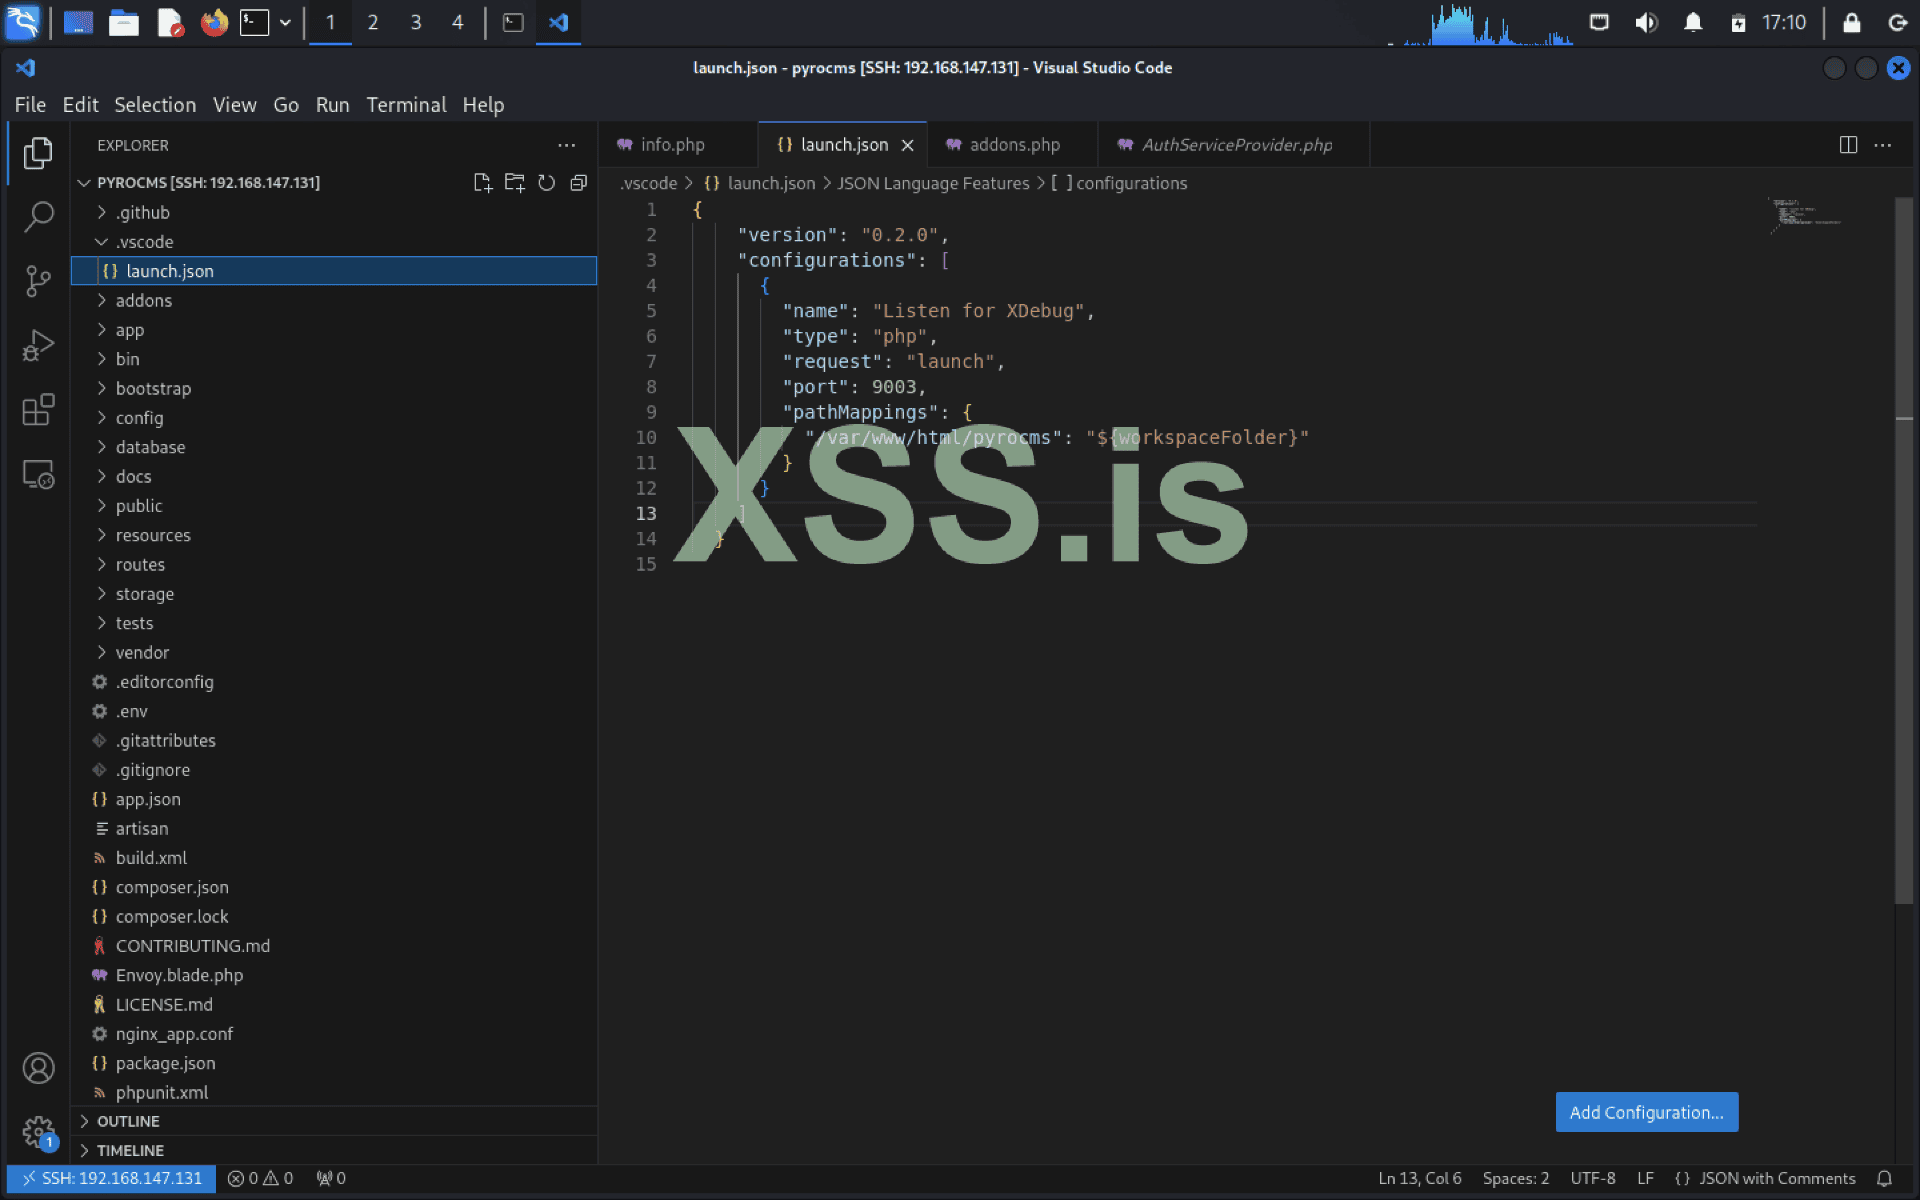
Task: Expand the addons folder
Action: tap(144, 301)
